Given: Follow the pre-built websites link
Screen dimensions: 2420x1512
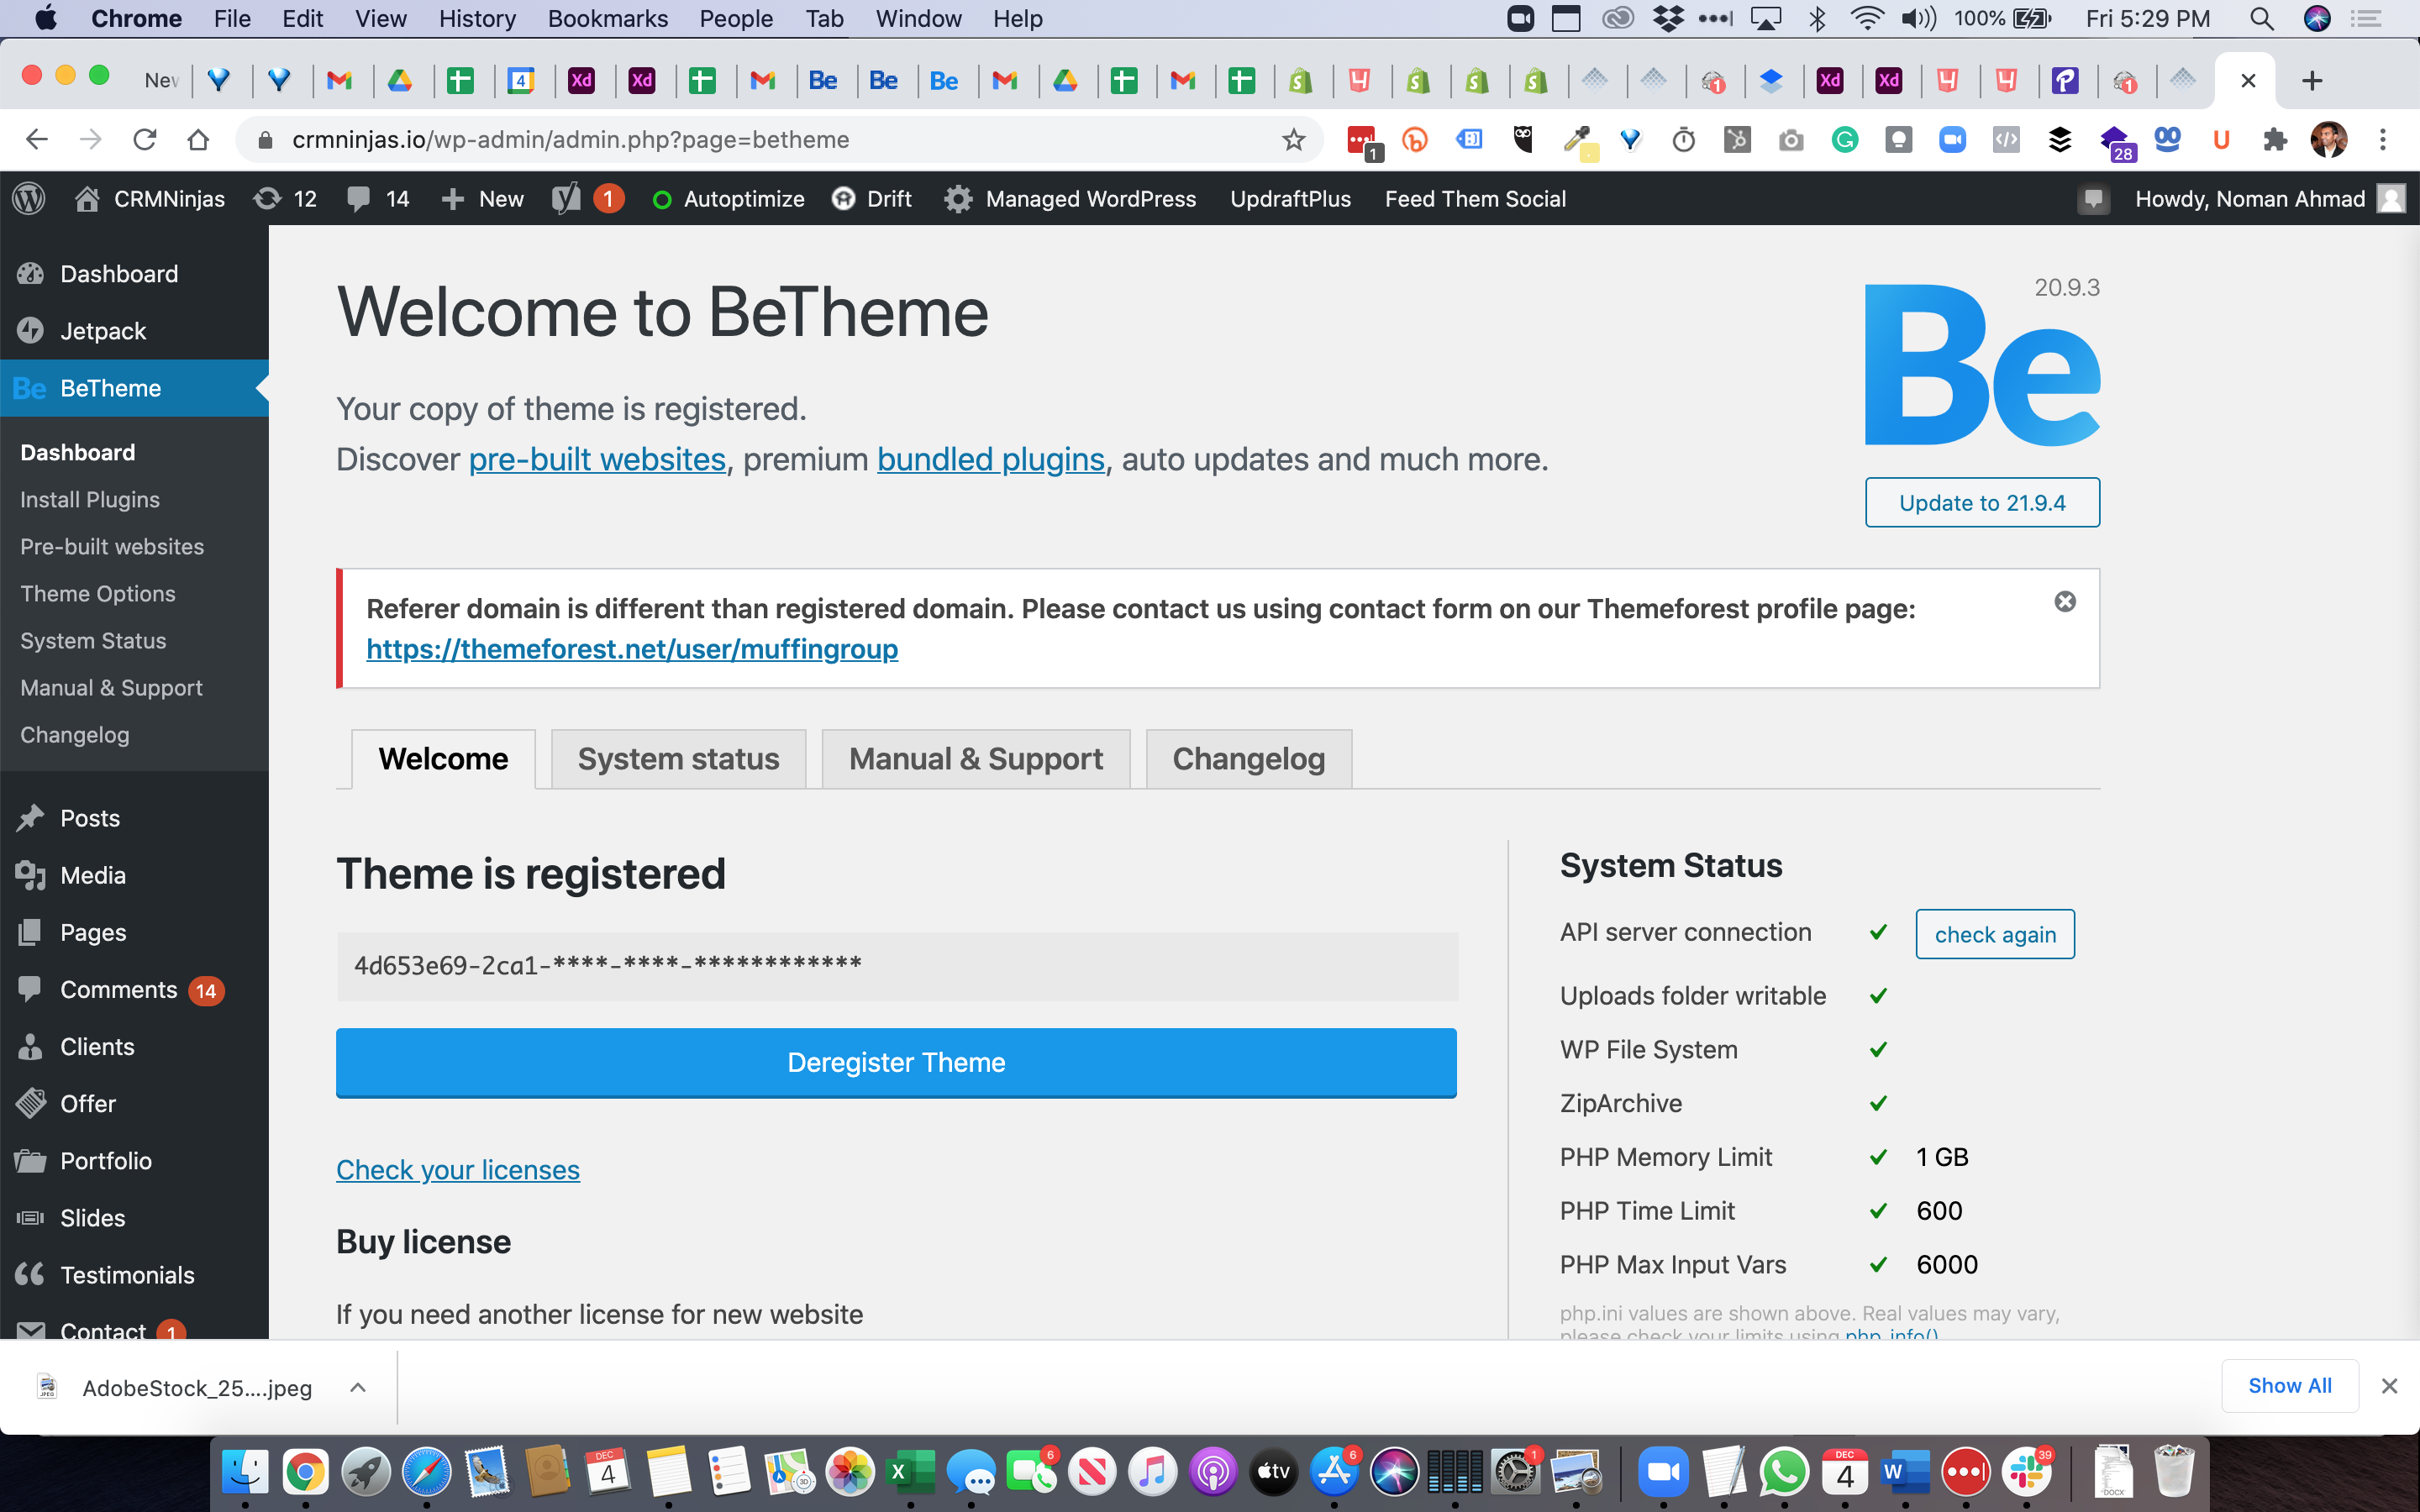Looking at the screenshot, I should (x=597, y=459).
